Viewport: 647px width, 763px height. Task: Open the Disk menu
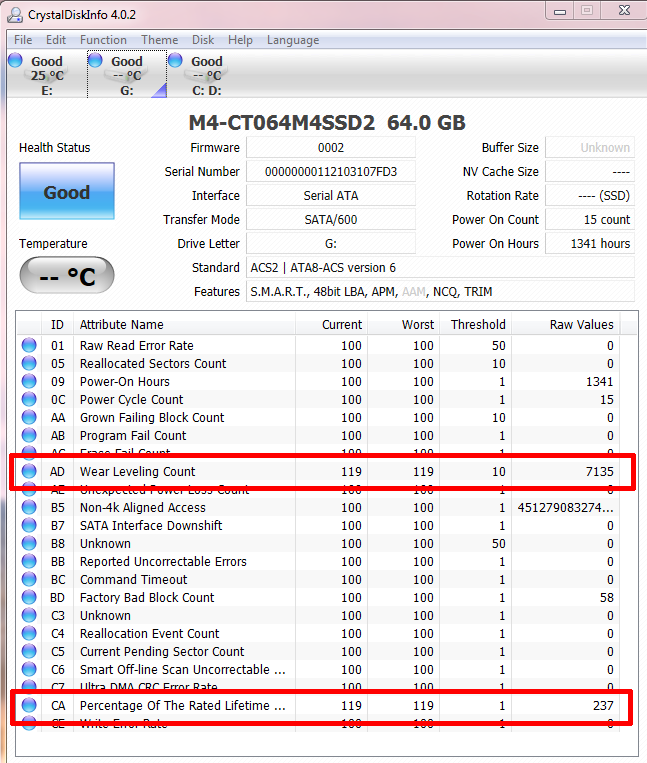point(203,40)
